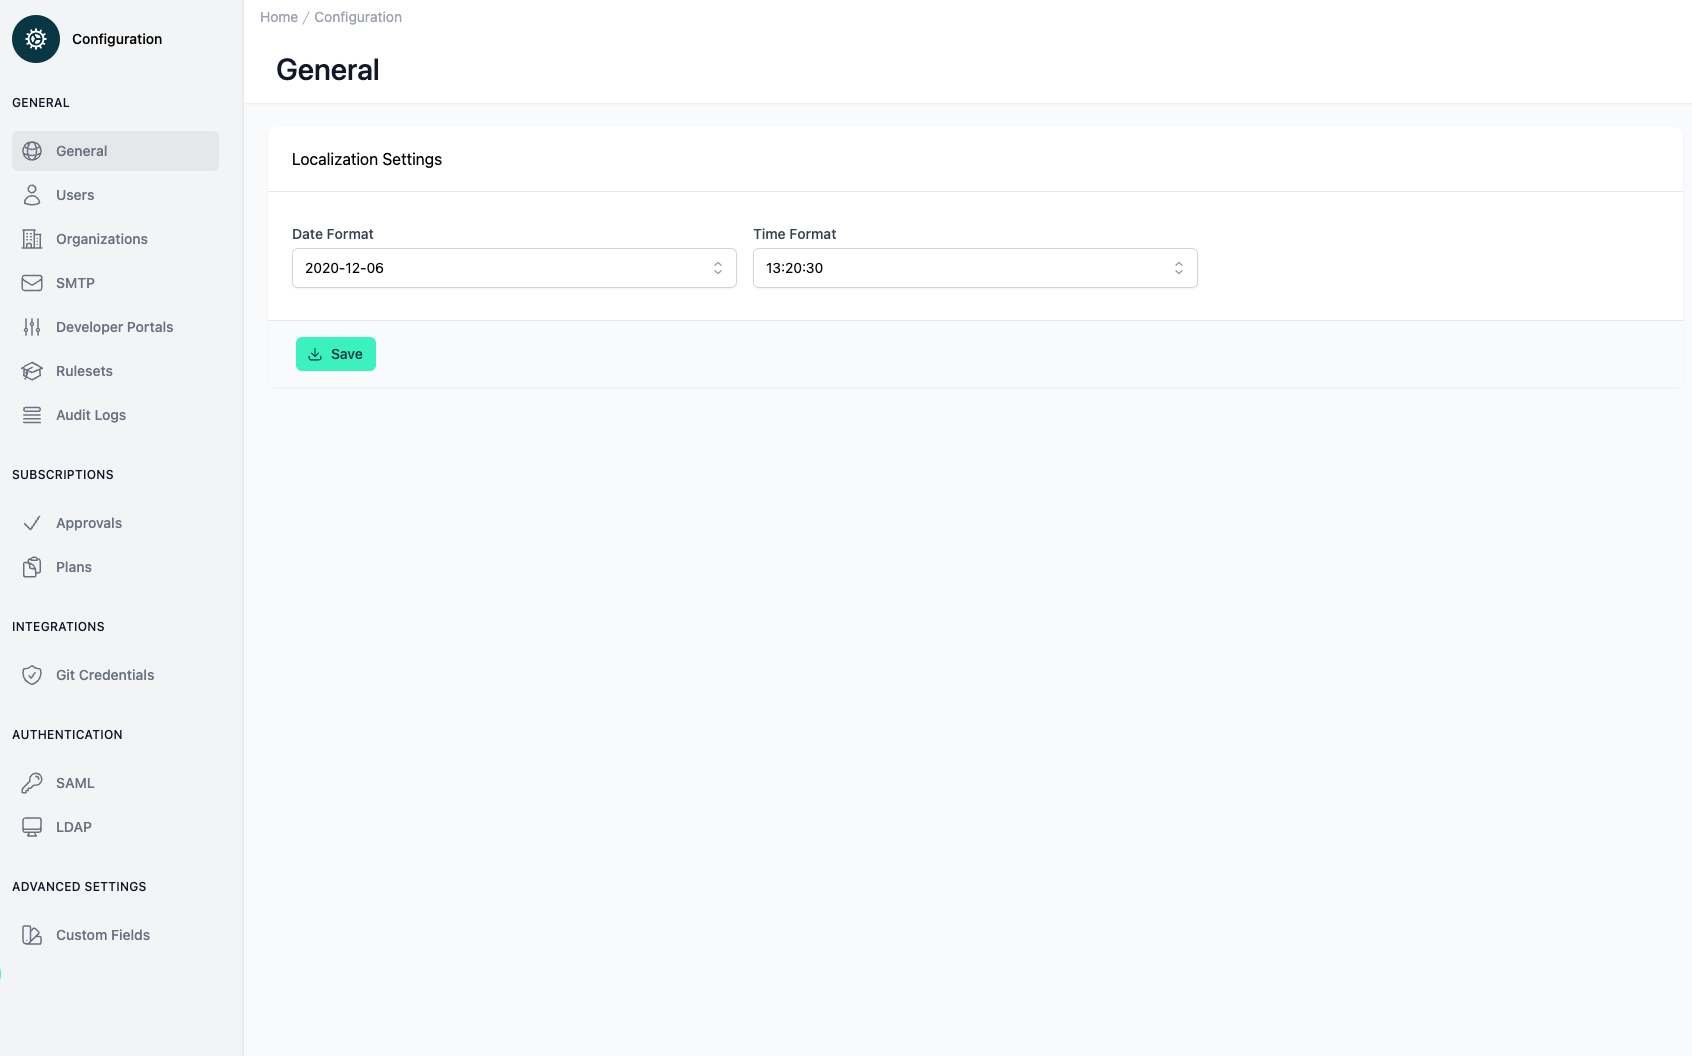The width and height of the screenshot is (1692, 1056).
Task: Open the Home breadcrumb link
Action: click(x=278, y=16)
